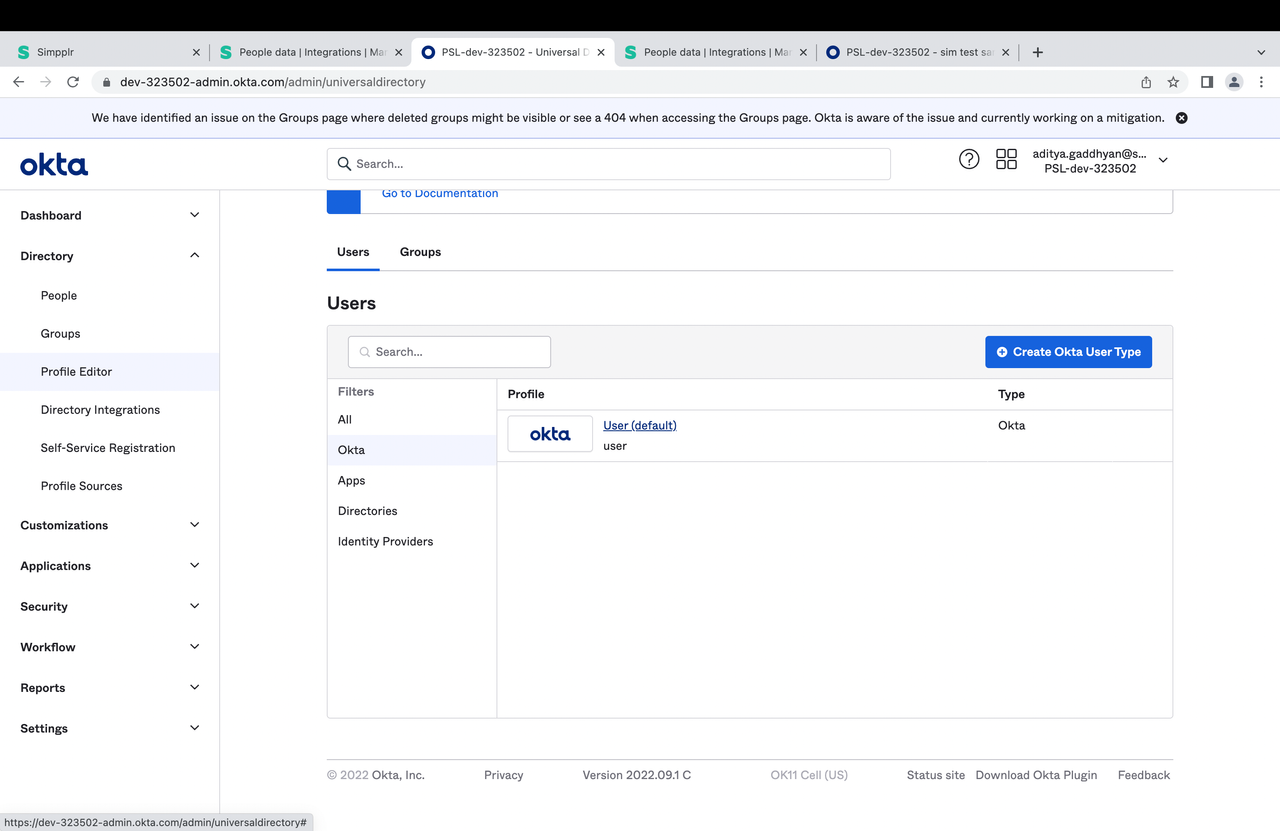Click Create Okta User Type button
Image resolution: width=1280 pixels, height=831 pixels.
[1068, 352]
